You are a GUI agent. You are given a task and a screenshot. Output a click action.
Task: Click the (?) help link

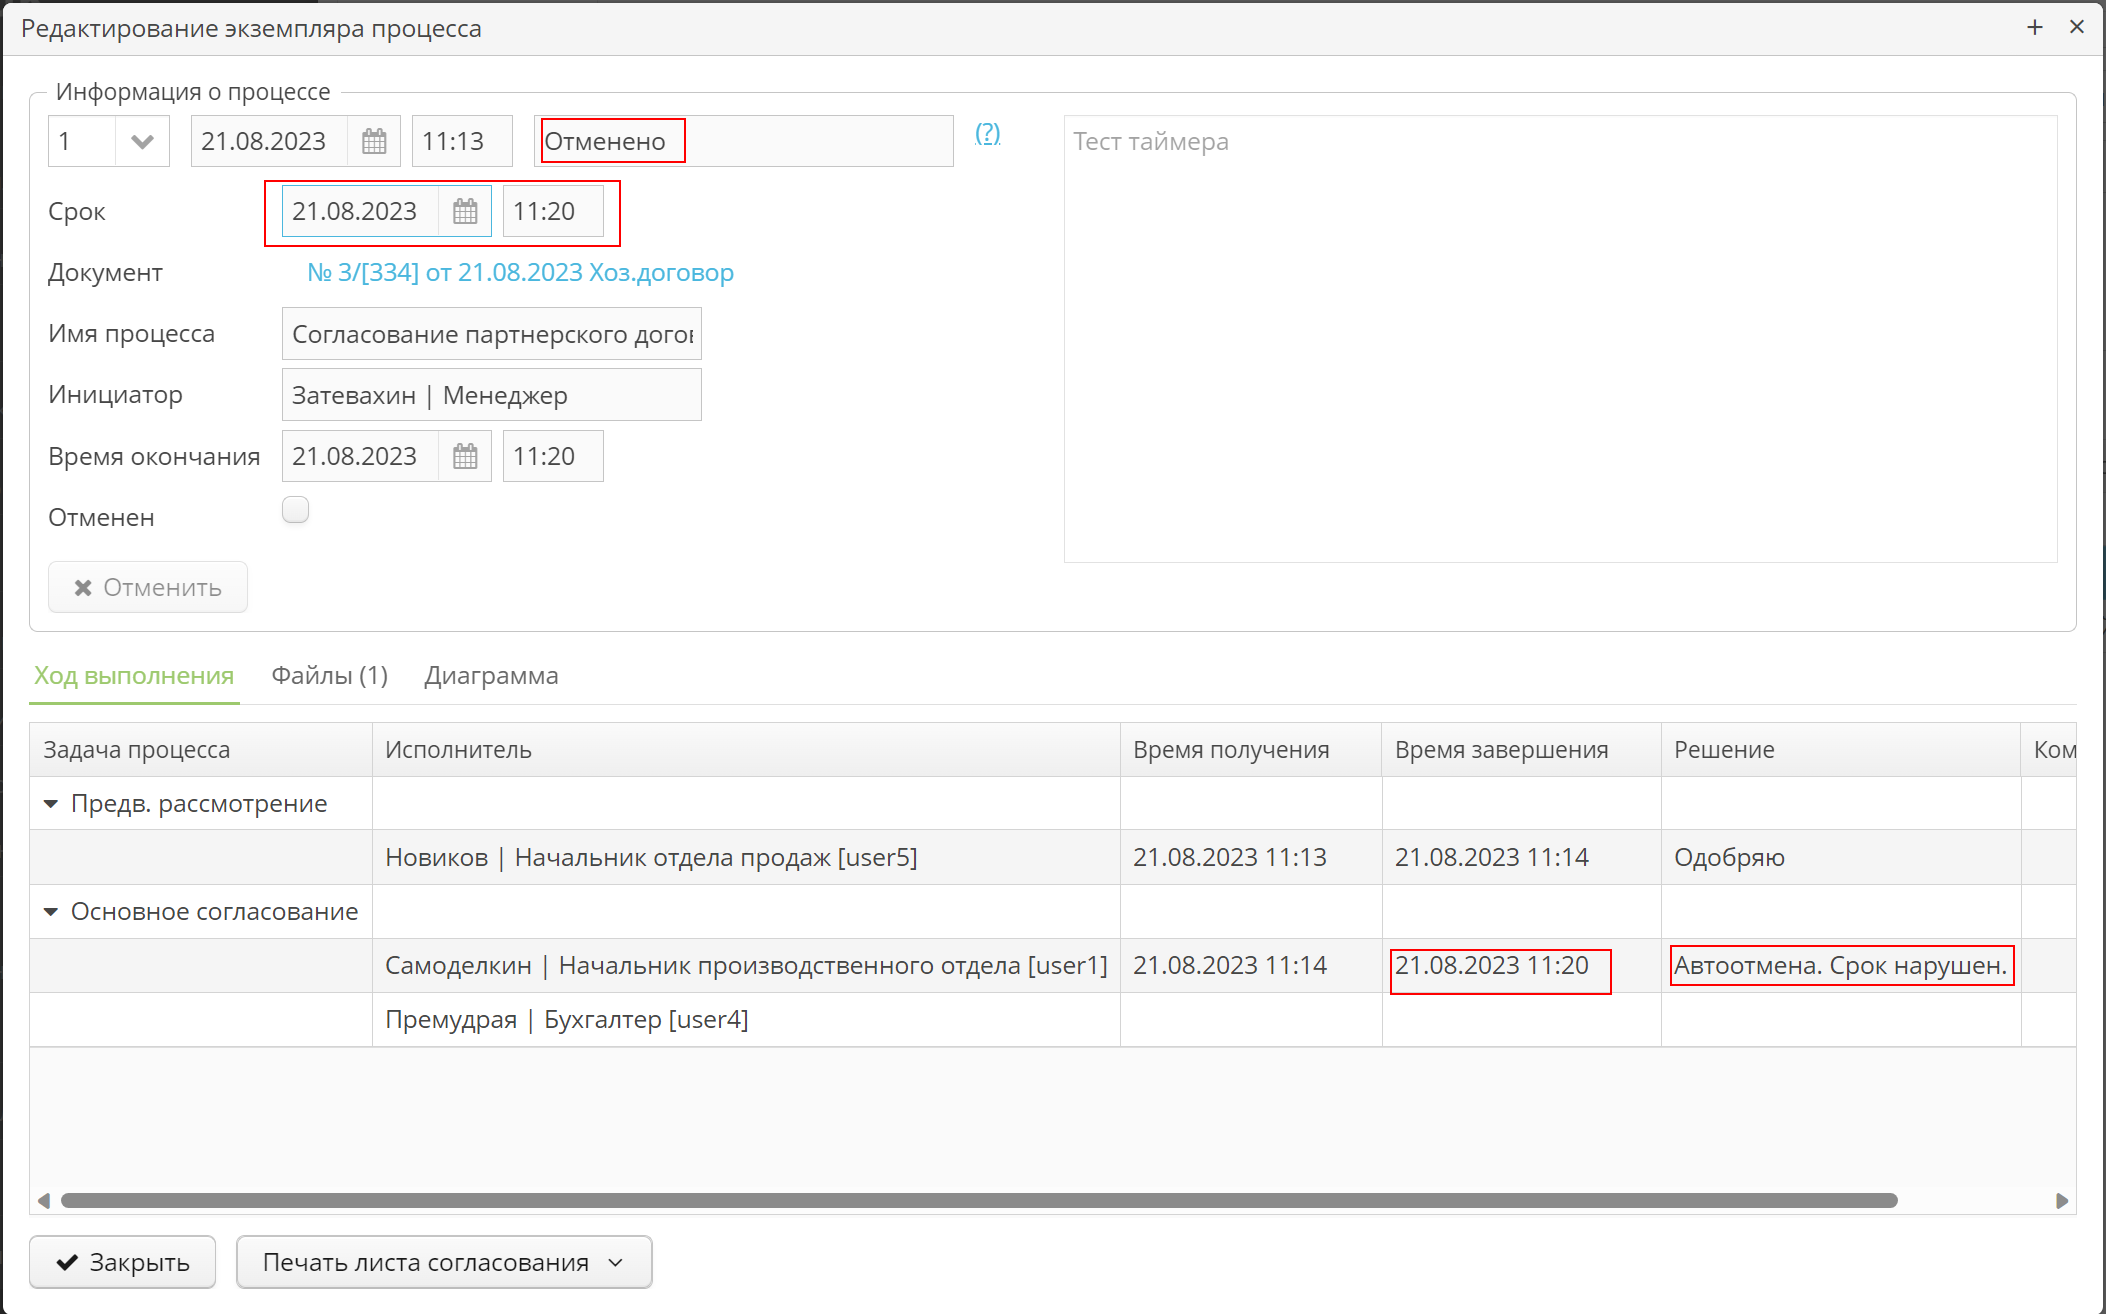coord(987,133)
